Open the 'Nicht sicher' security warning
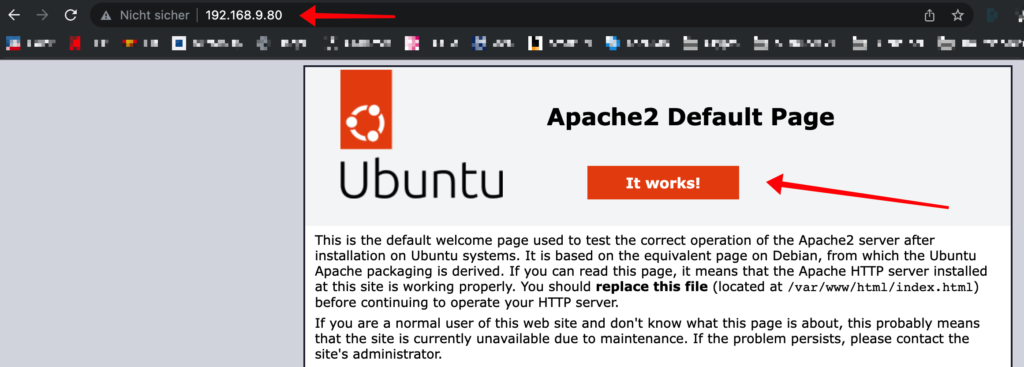The height and width of the screenshot is (367, 1024). point(145,15)
